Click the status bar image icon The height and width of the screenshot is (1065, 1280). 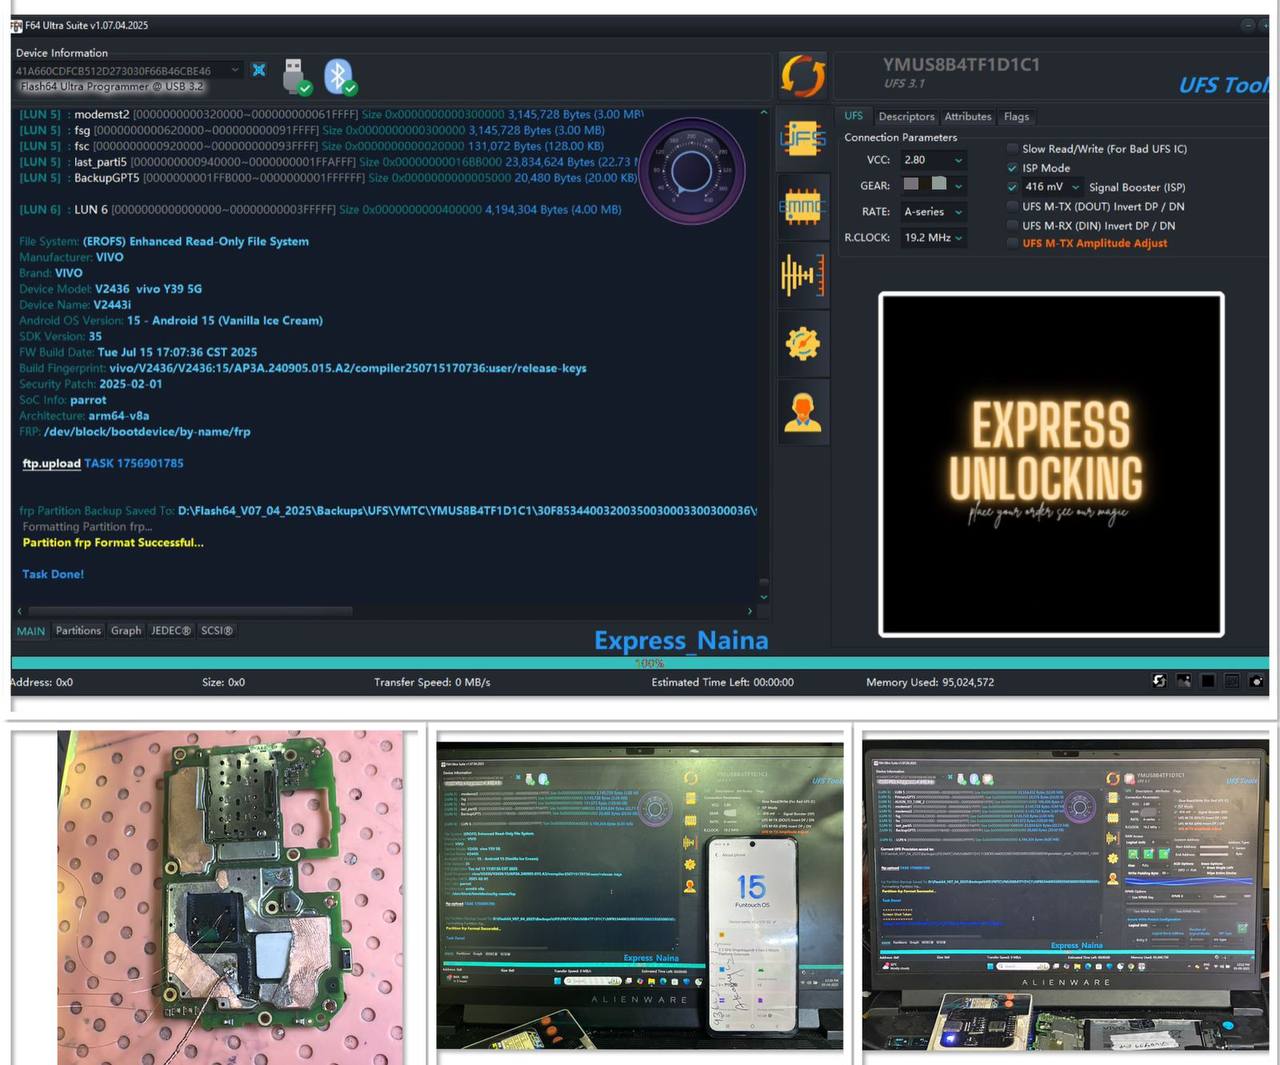point(1184,681)
